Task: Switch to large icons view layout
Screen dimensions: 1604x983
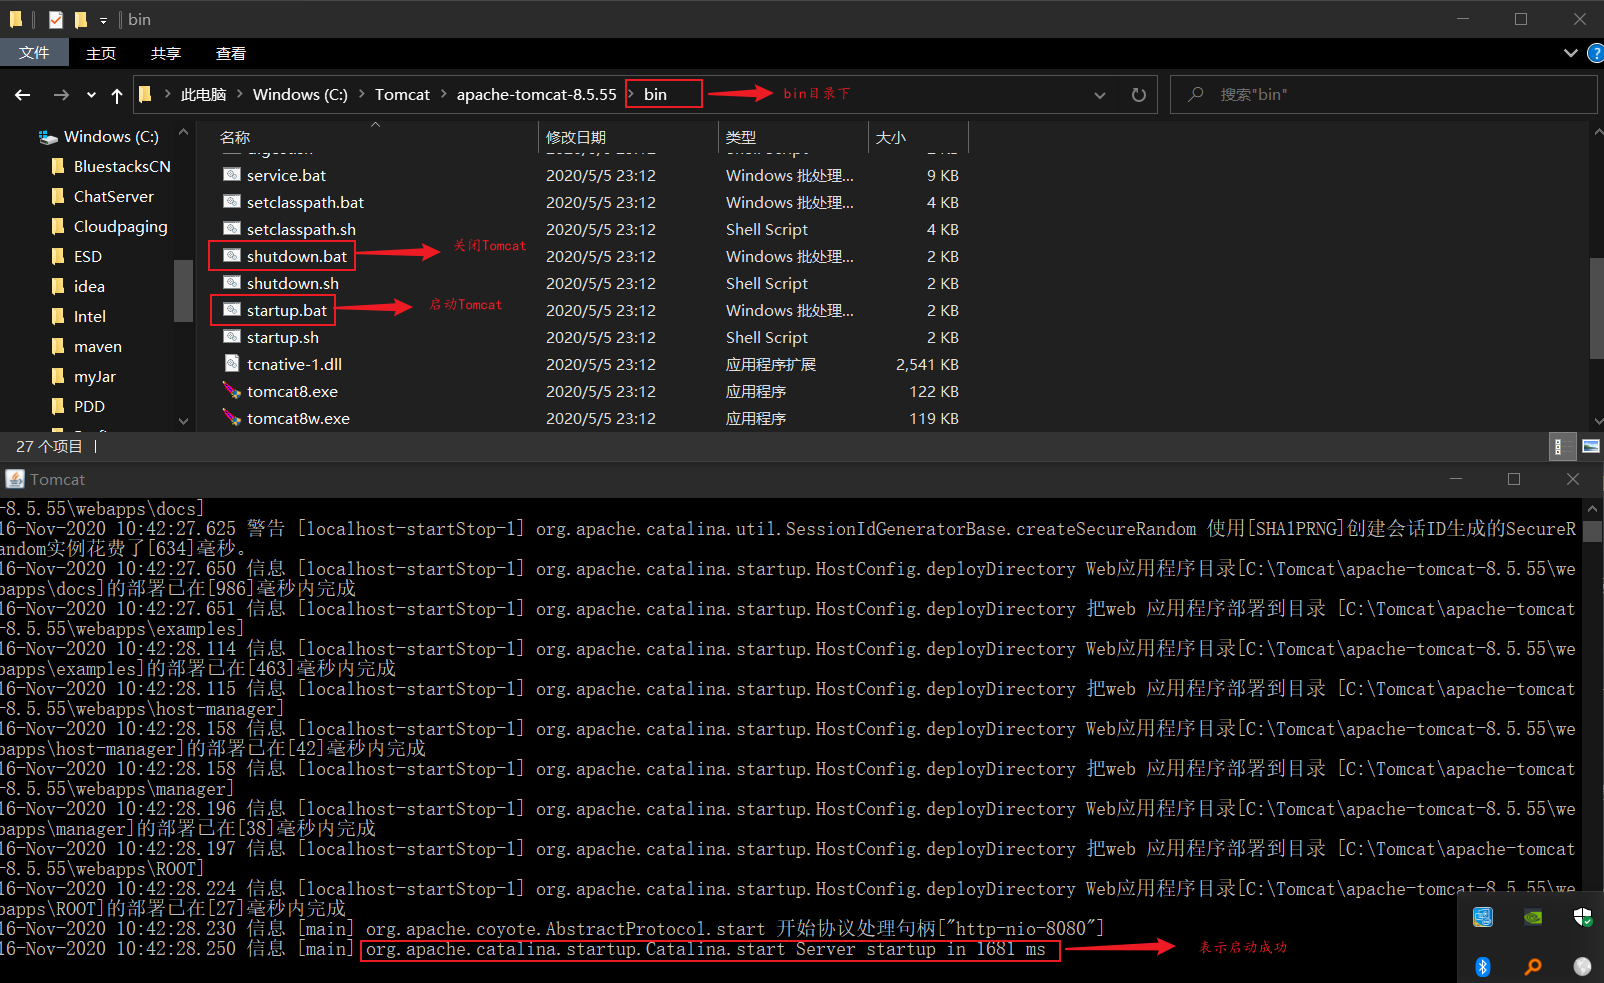Action: (1591, 447)
